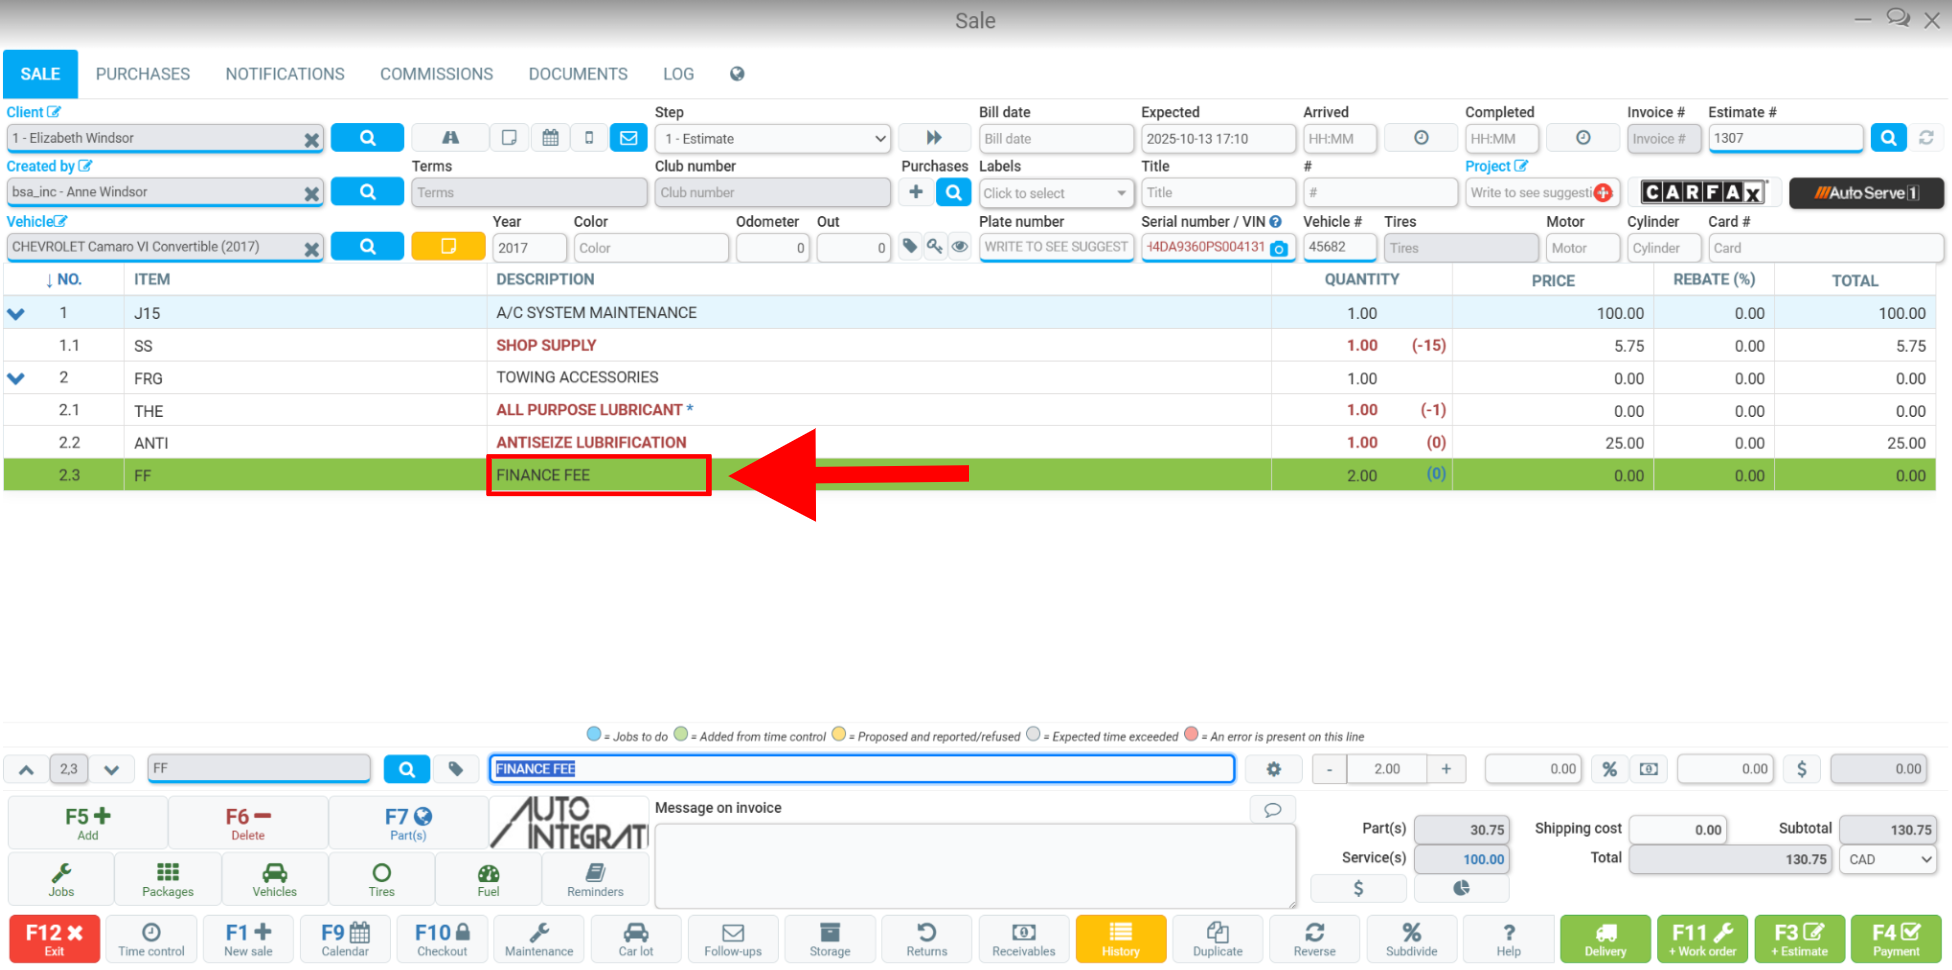This screenshot has height=970, width=1952.
Task: Open the Storage box icon
Action: click(830, 939)
